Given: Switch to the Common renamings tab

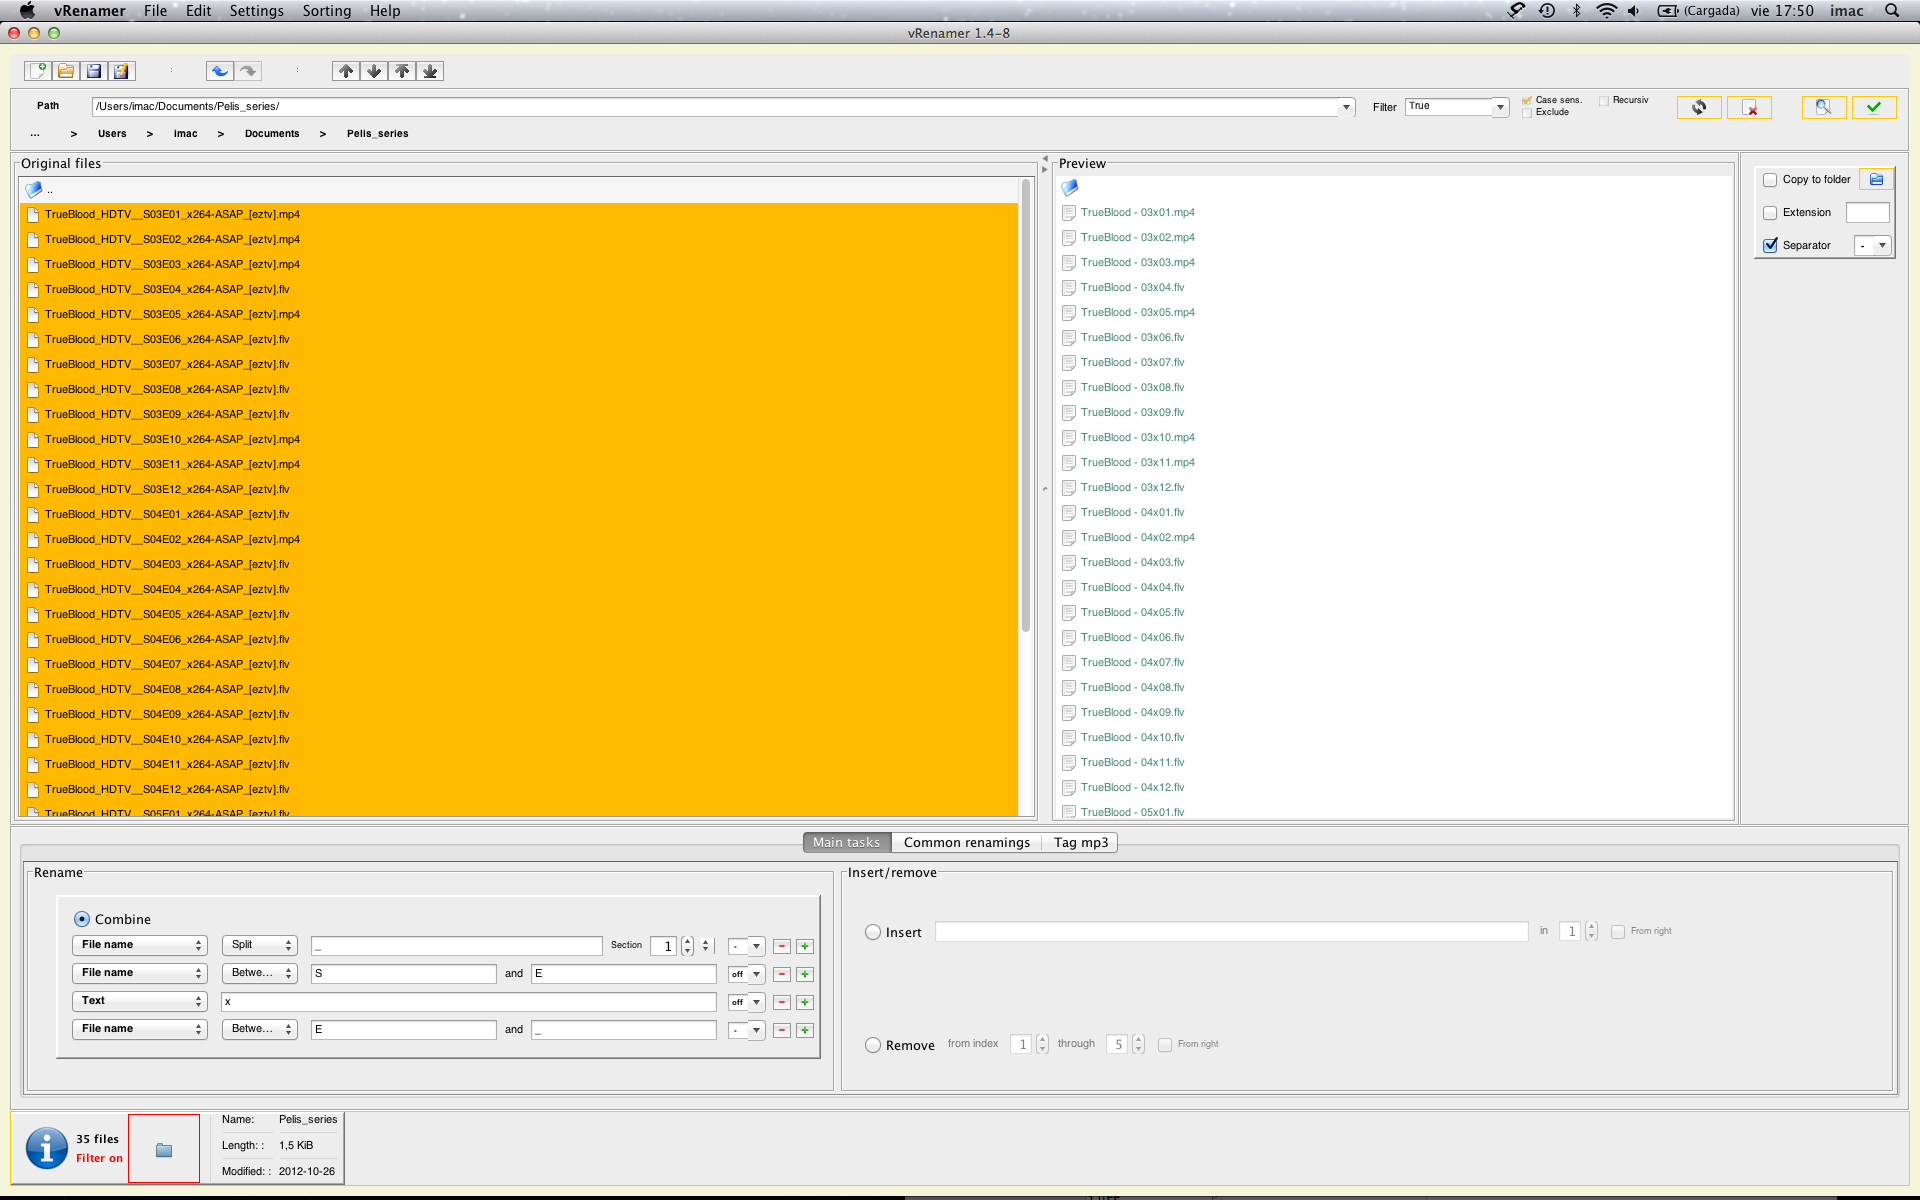Looking at the screenshot, I should coord(966,842).
